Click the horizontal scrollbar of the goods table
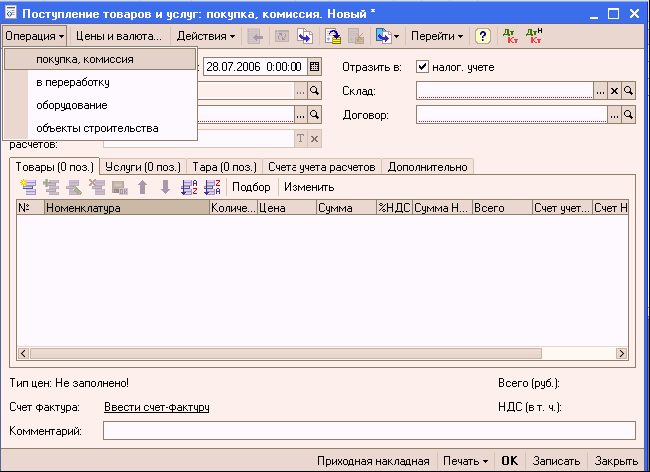650x472 pixels. [320, 355]
